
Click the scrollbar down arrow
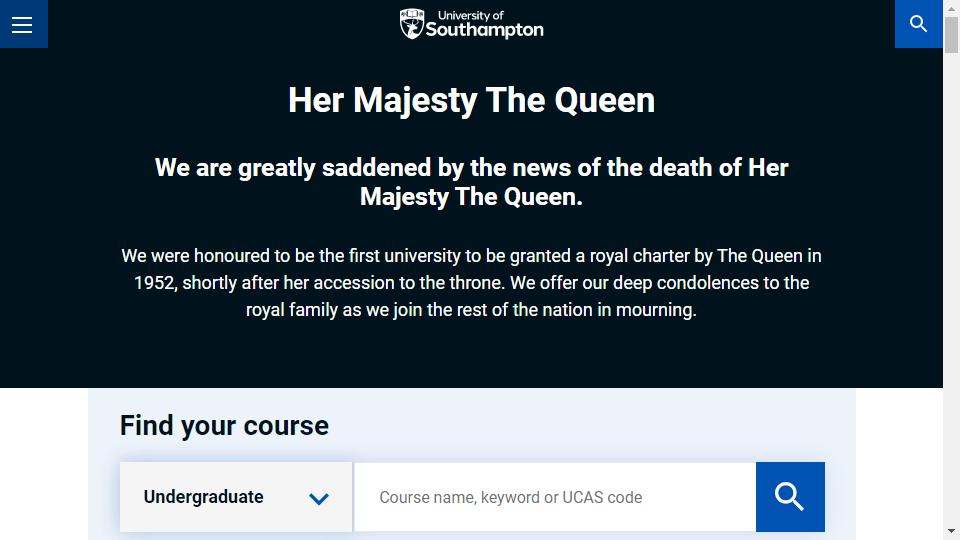point(951,531)
